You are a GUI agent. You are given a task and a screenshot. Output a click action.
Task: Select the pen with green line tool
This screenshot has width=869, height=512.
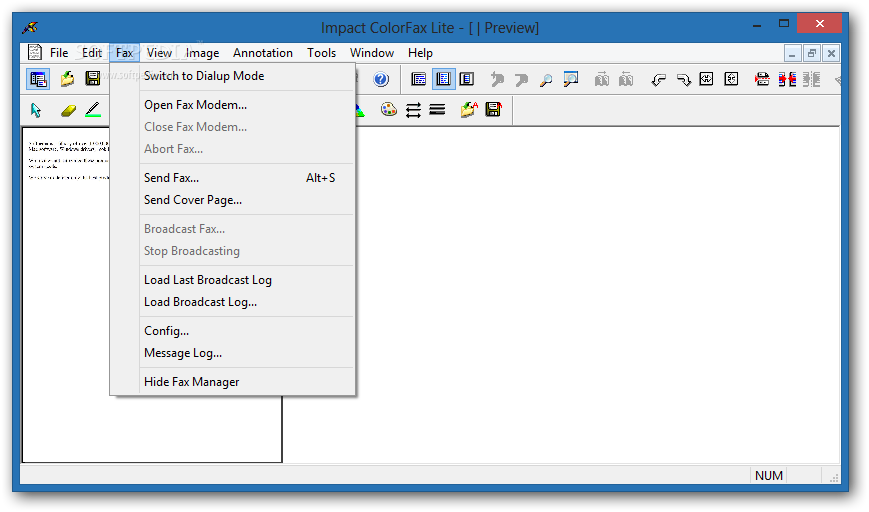[93, 110]
